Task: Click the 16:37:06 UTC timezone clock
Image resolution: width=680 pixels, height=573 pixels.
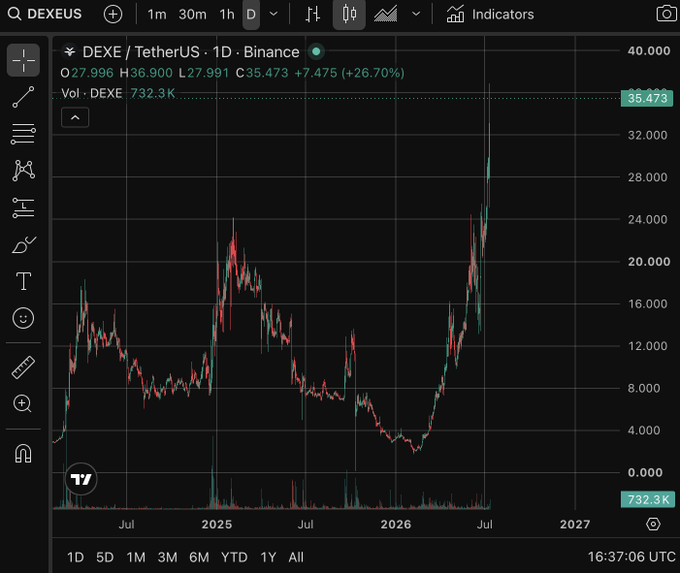Action: [631, 557]
